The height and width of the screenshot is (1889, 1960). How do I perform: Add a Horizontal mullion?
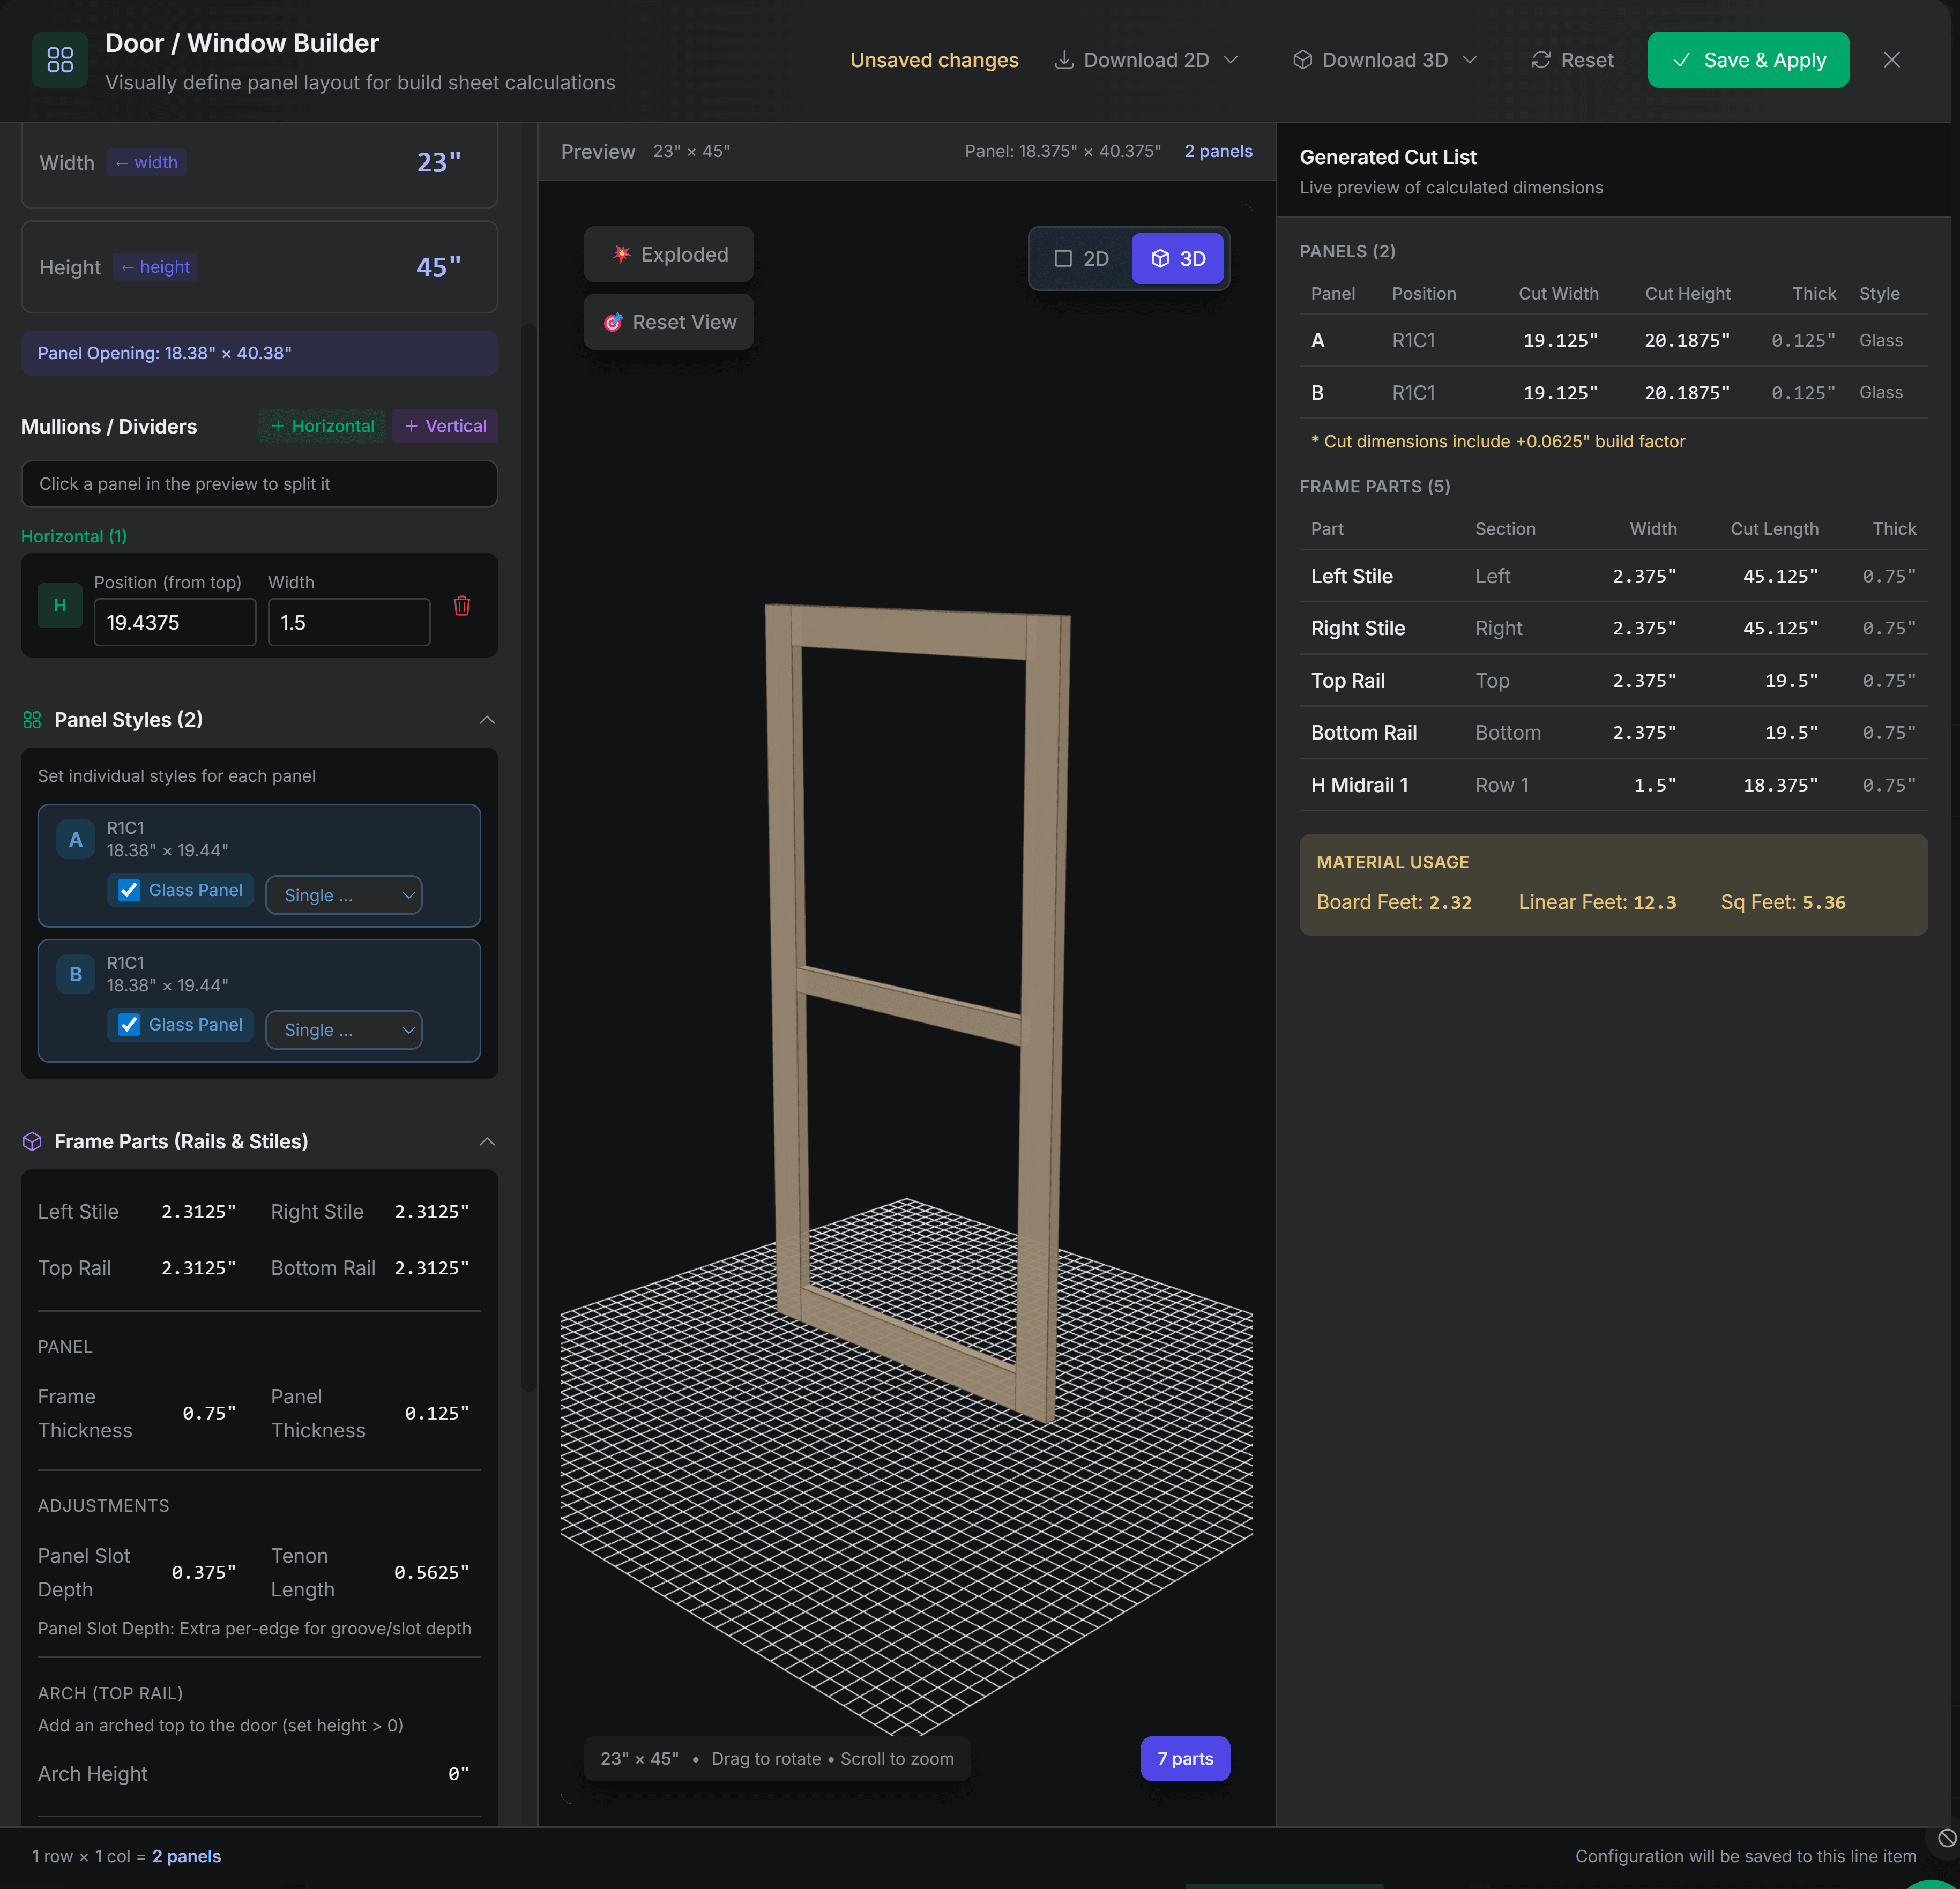tap(323, 426)
